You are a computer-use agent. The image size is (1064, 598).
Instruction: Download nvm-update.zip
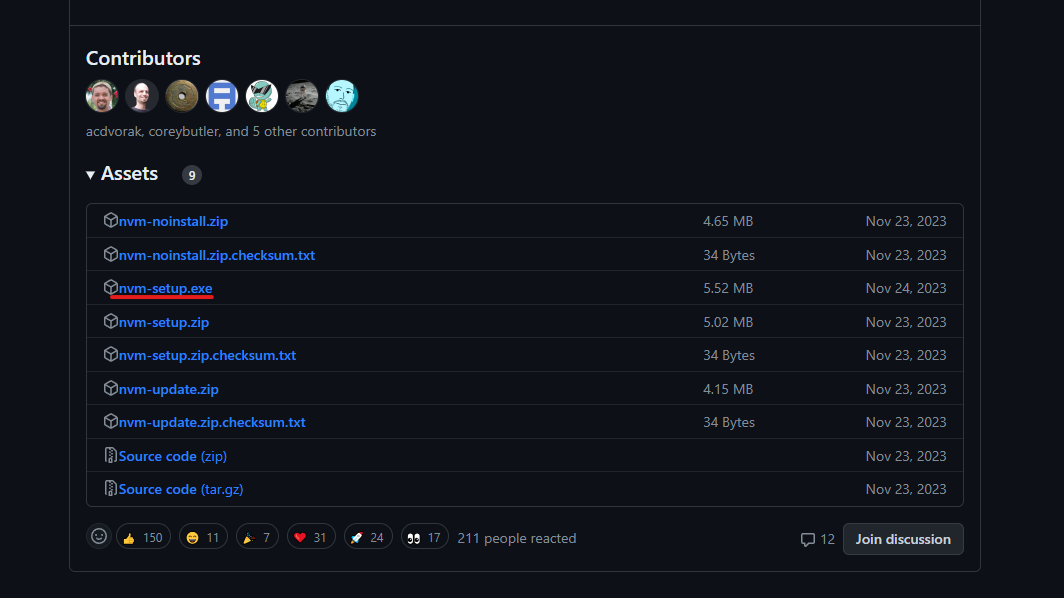[x=168, y=390]
